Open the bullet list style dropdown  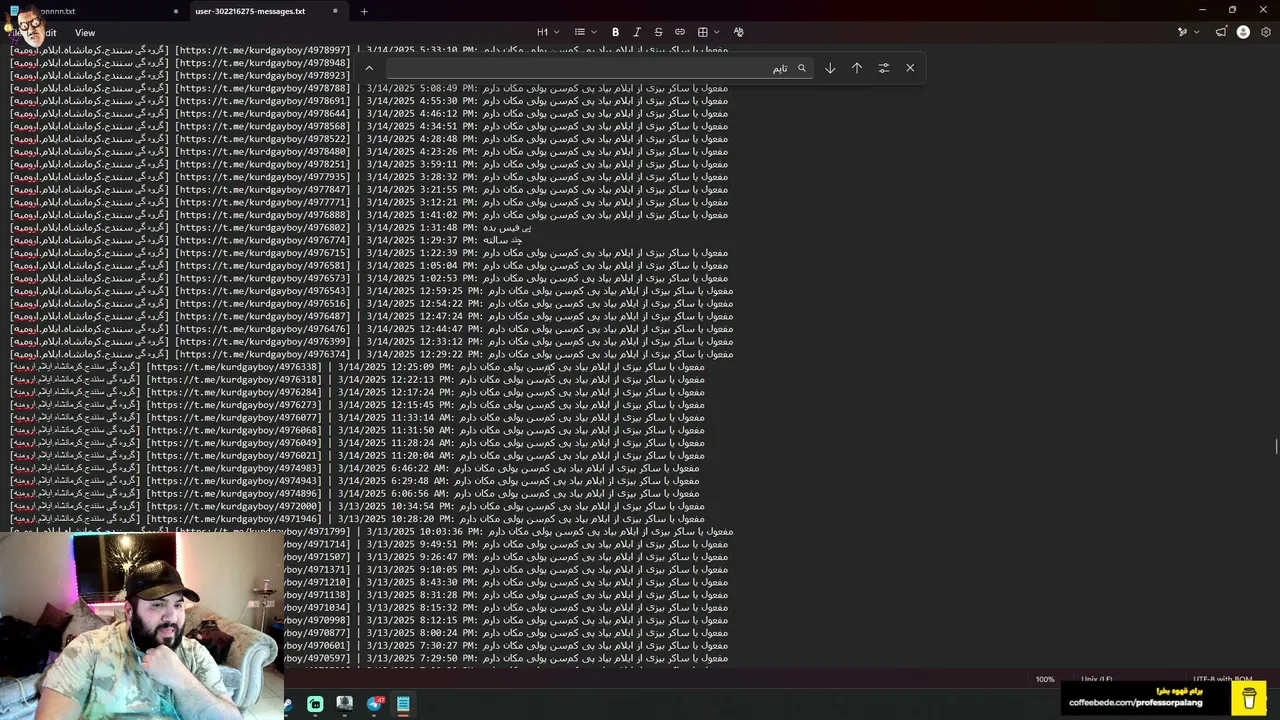coord(585,32)
